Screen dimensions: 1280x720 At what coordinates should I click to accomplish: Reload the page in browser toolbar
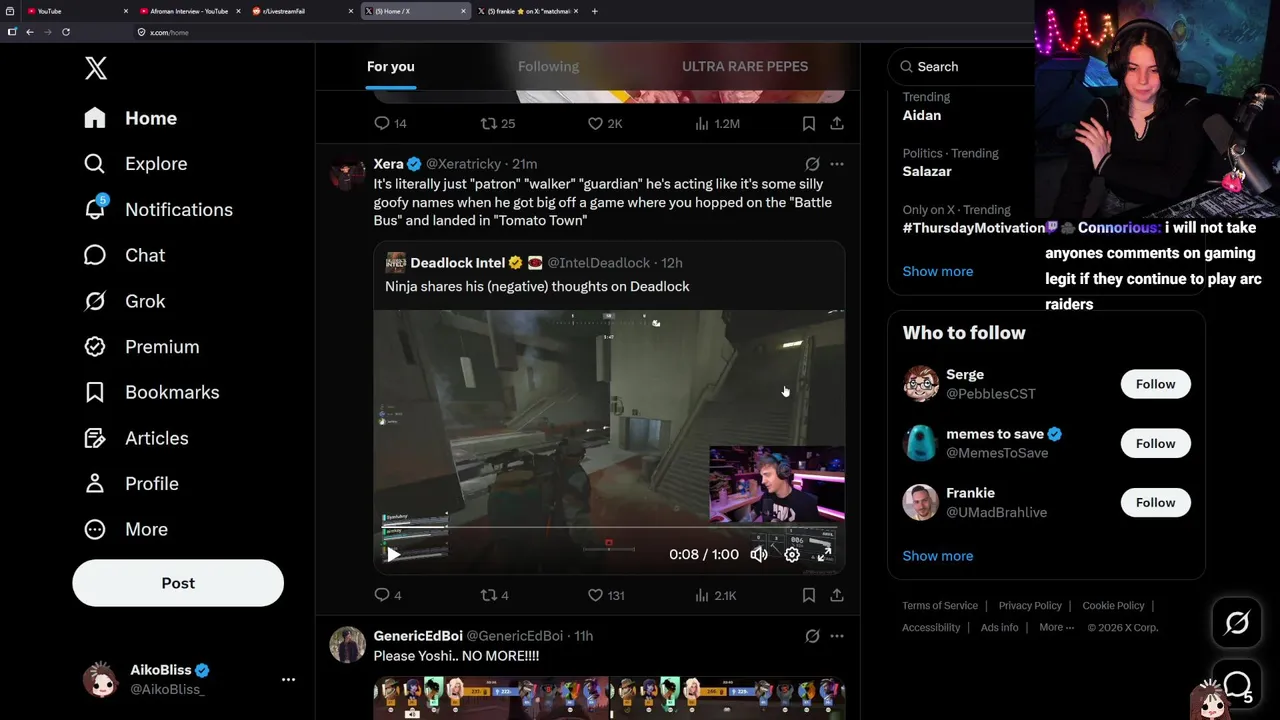point(66,32)
